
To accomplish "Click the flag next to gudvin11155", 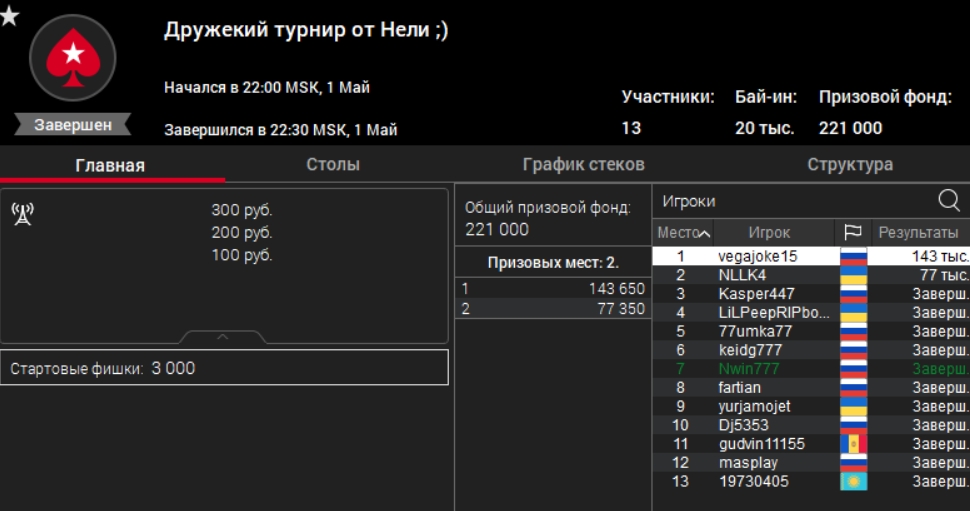I will pyautogui.click(x=854, y=444).
